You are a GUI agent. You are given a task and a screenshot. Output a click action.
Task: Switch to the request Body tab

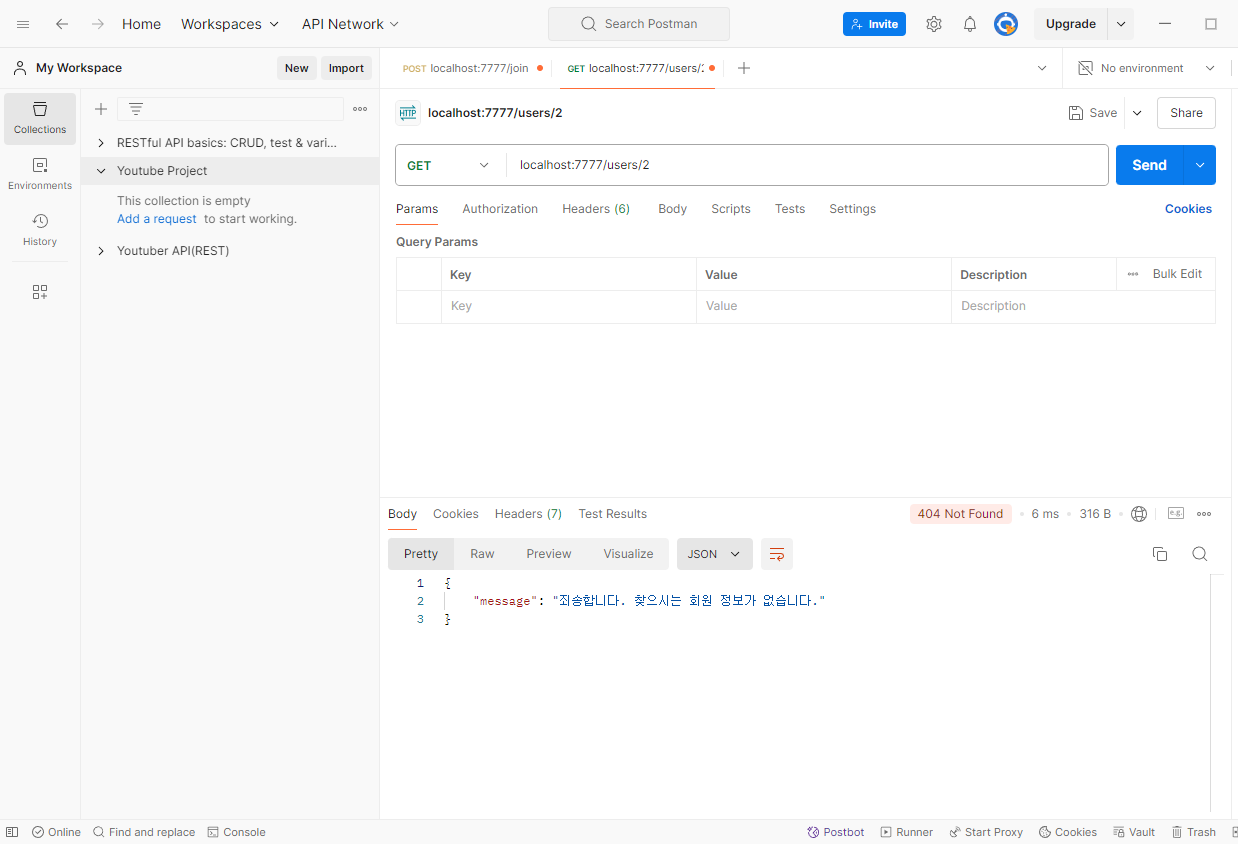click(x=672, y=209)
